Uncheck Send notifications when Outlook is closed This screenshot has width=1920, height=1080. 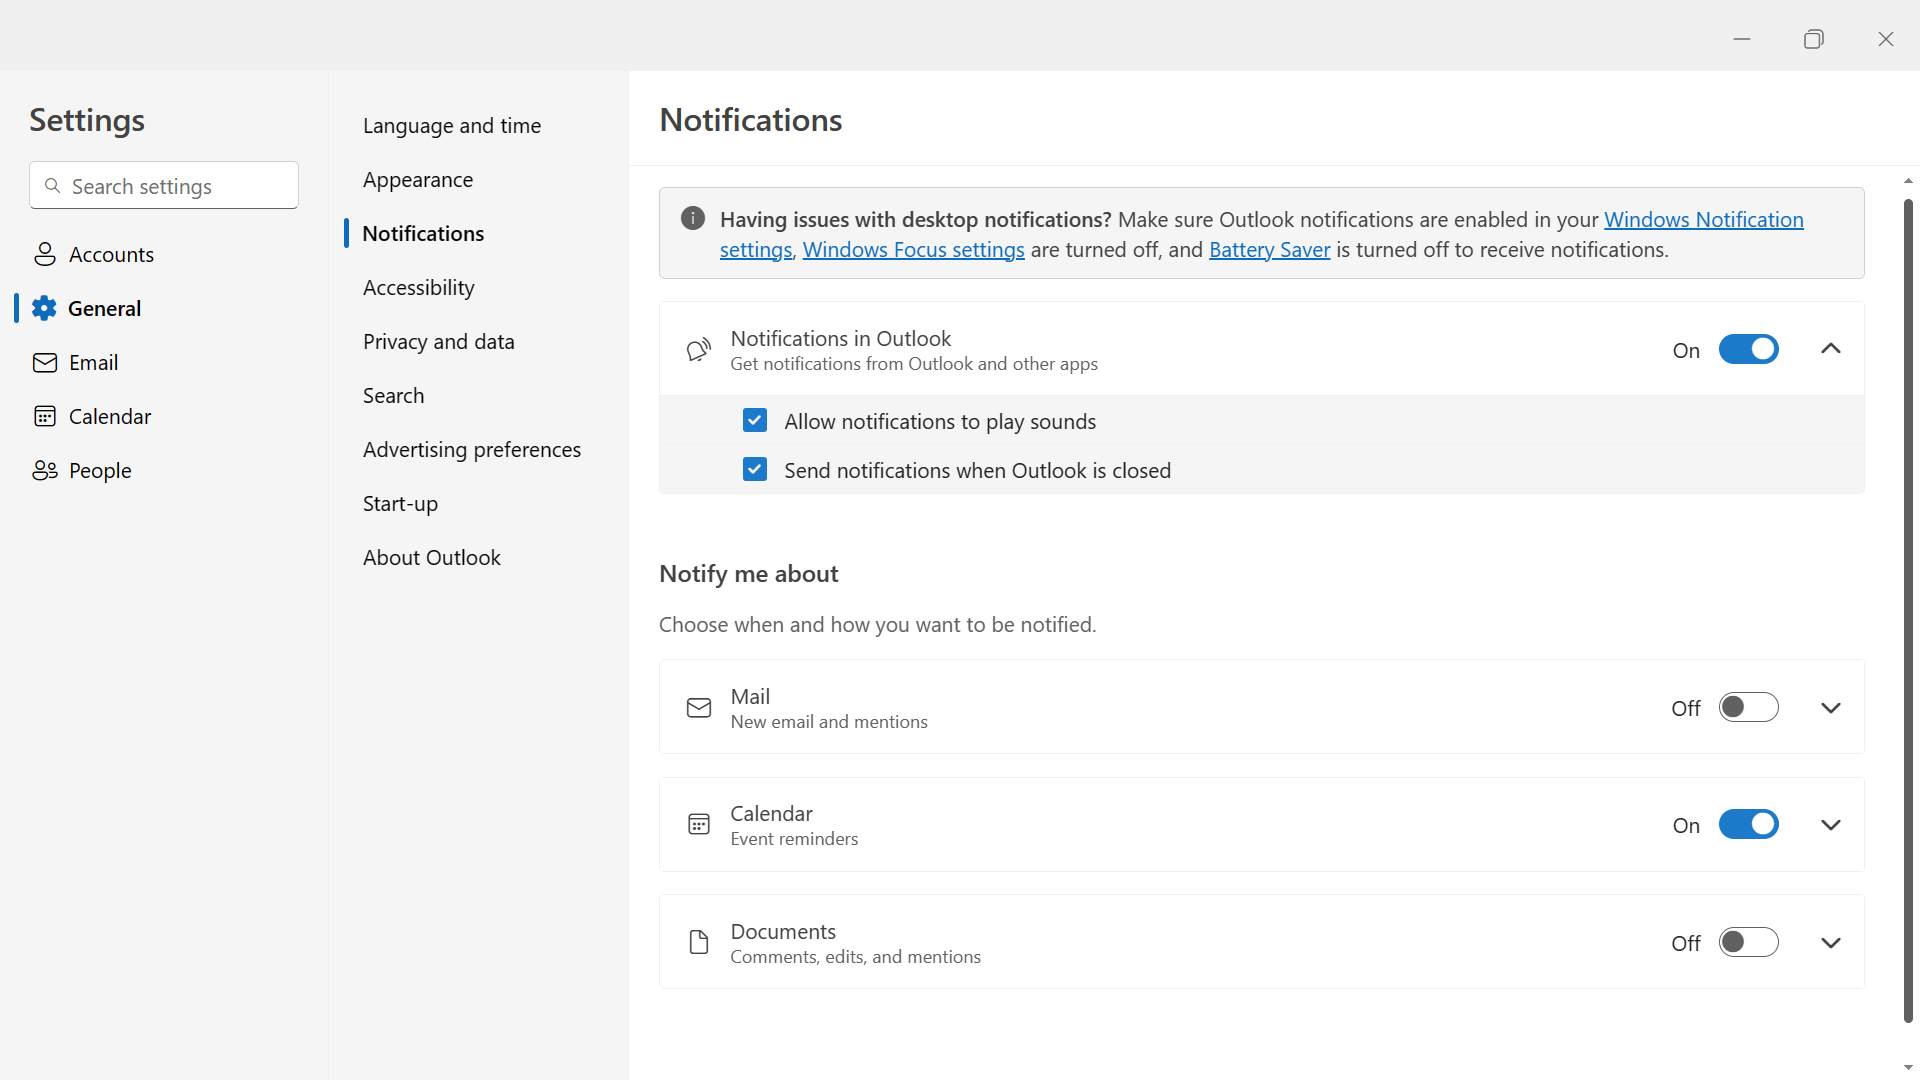click(755, 470)
